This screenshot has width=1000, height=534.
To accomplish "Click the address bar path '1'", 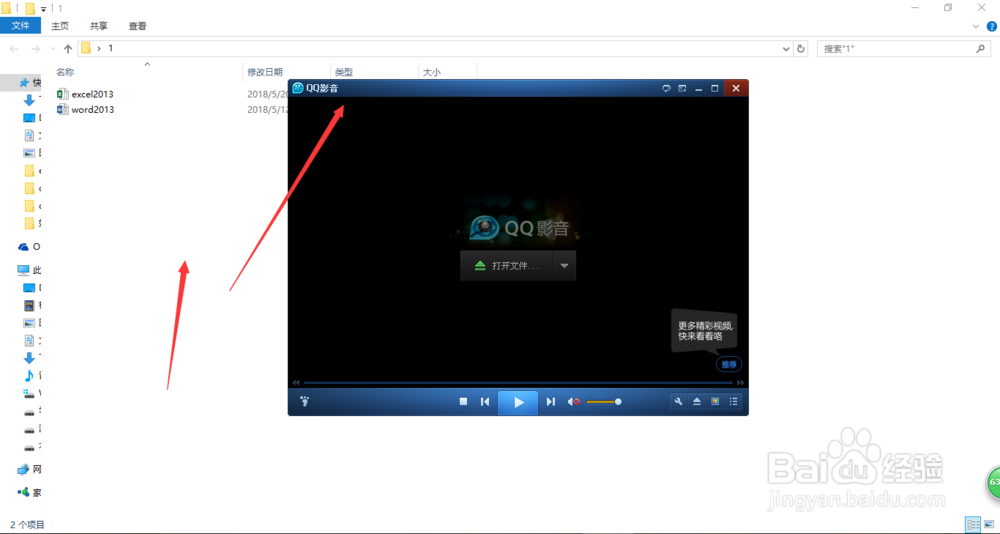I will click(110, 48).
